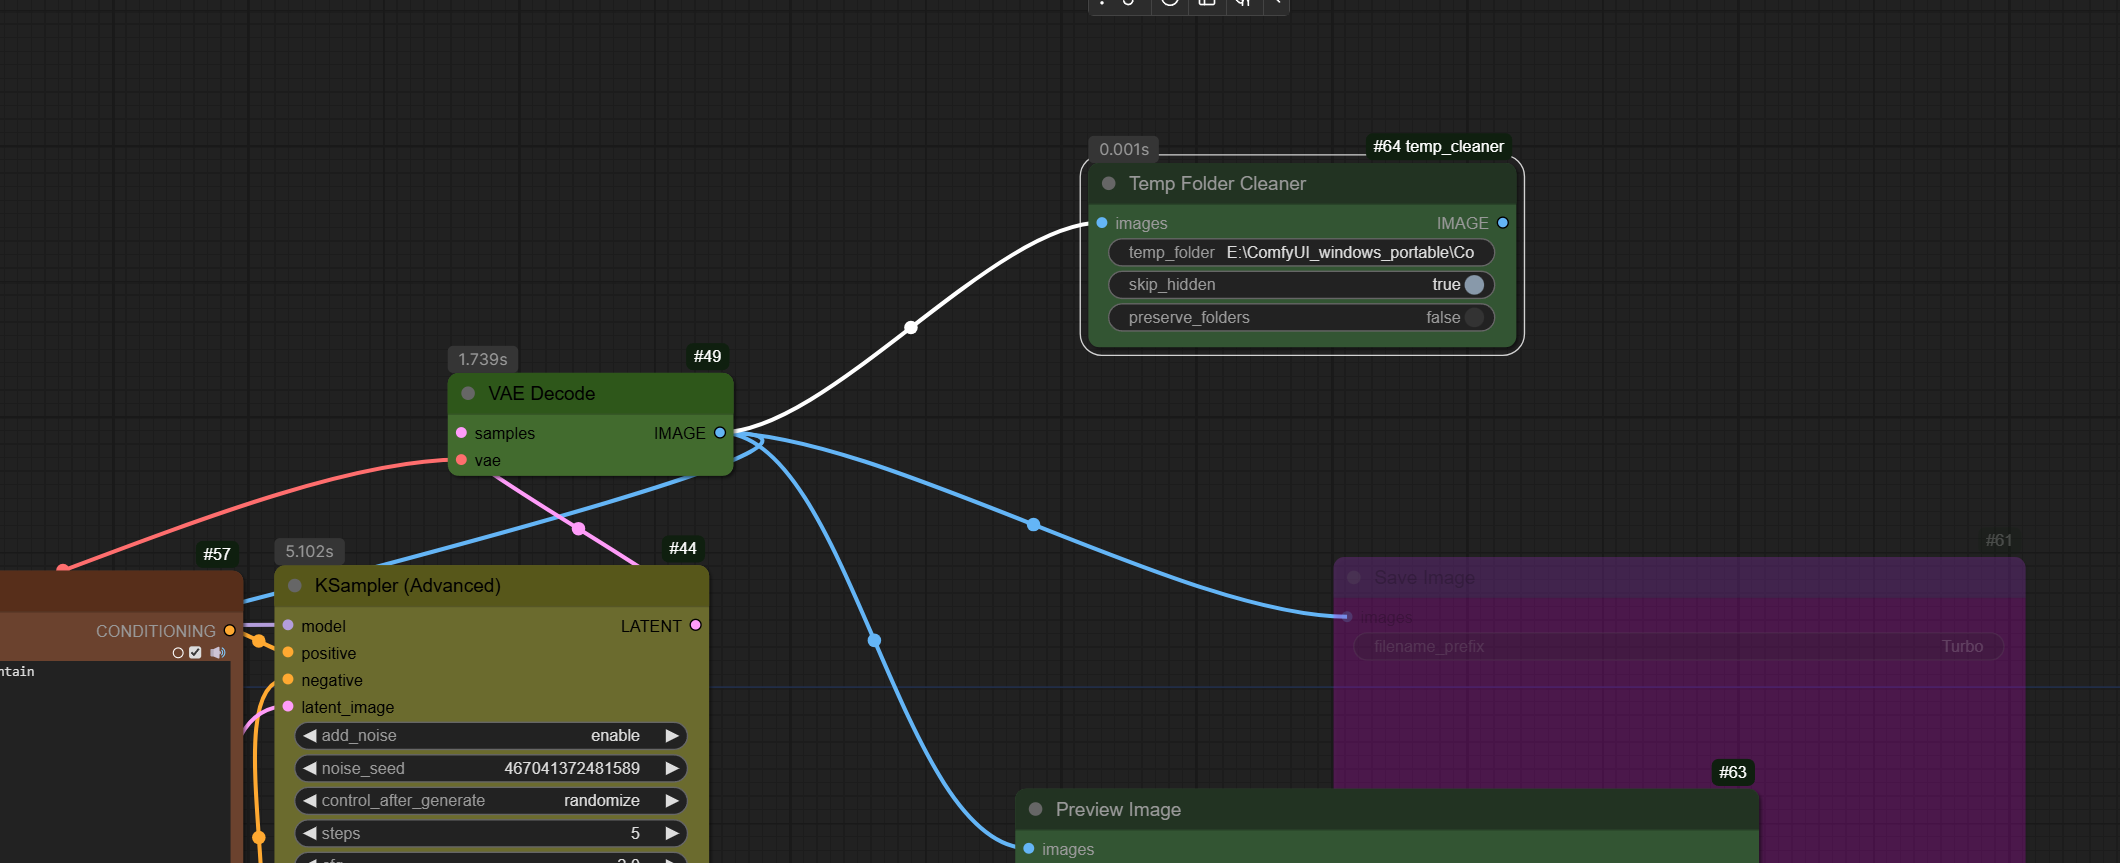2120x863 pixels.
Task: Toggle the skip_hidden switch off
Action: (1473, 285)
